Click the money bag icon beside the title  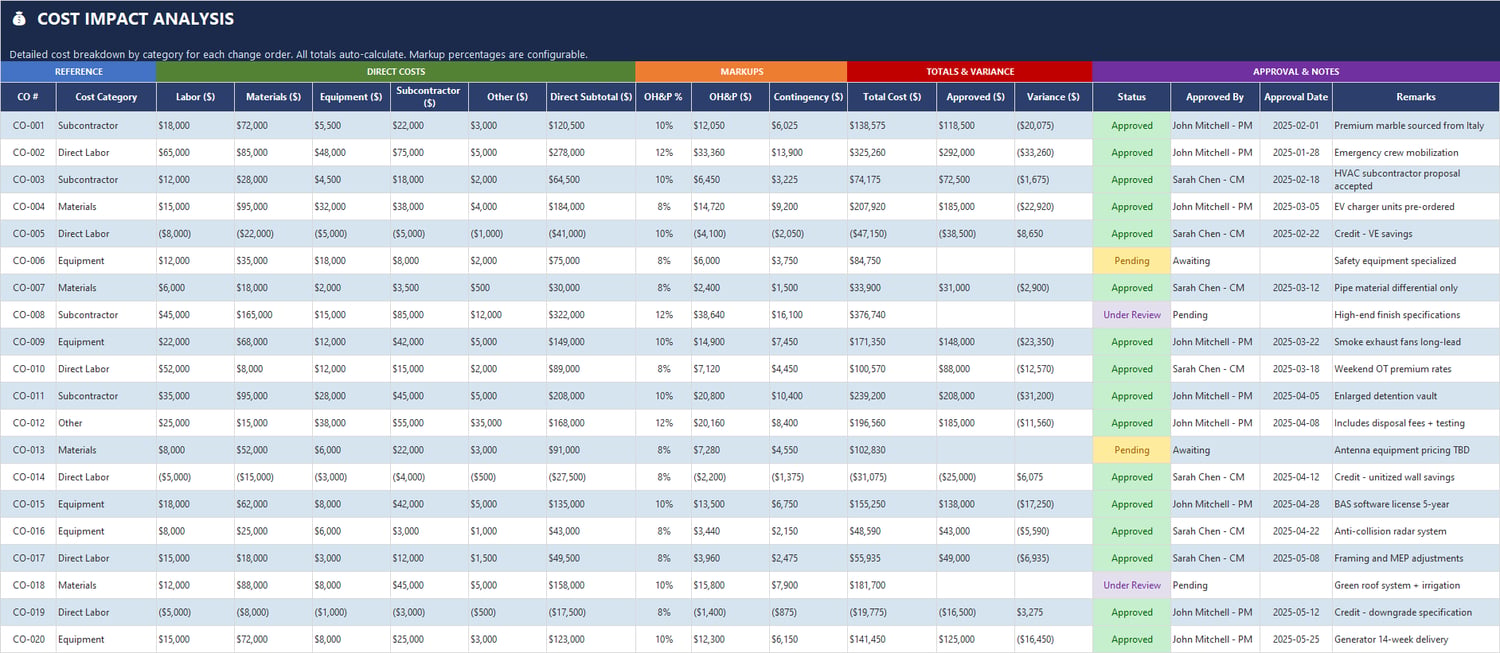click(x=19, y=19)
